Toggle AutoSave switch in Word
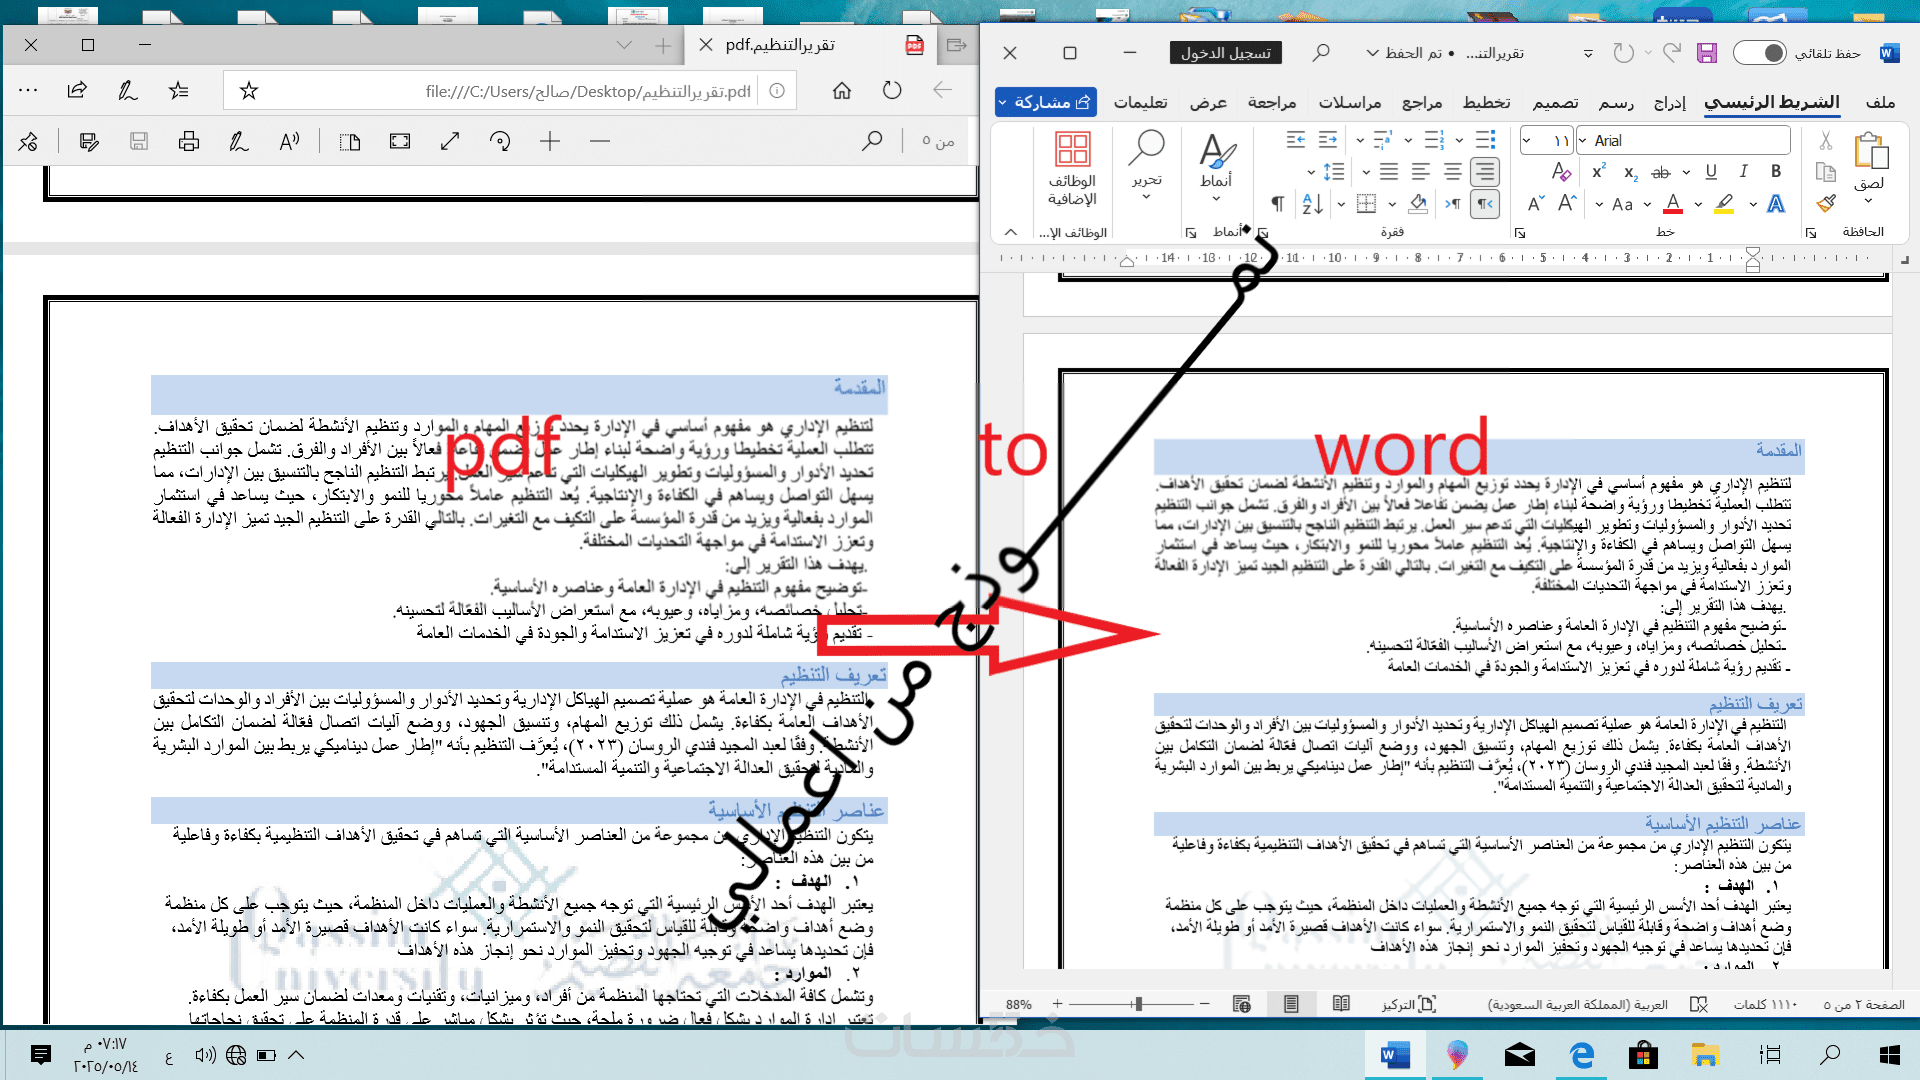The height and width of the screenshot is (1080, 1920). (x=1760, y=53)
